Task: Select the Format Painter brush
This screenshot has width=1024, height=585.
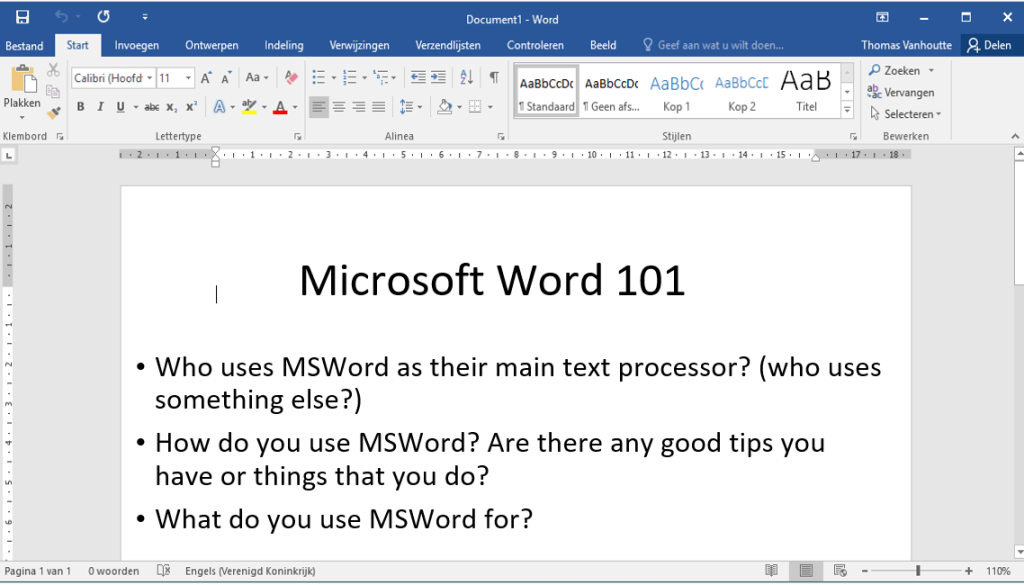Action: pos(53,113)
